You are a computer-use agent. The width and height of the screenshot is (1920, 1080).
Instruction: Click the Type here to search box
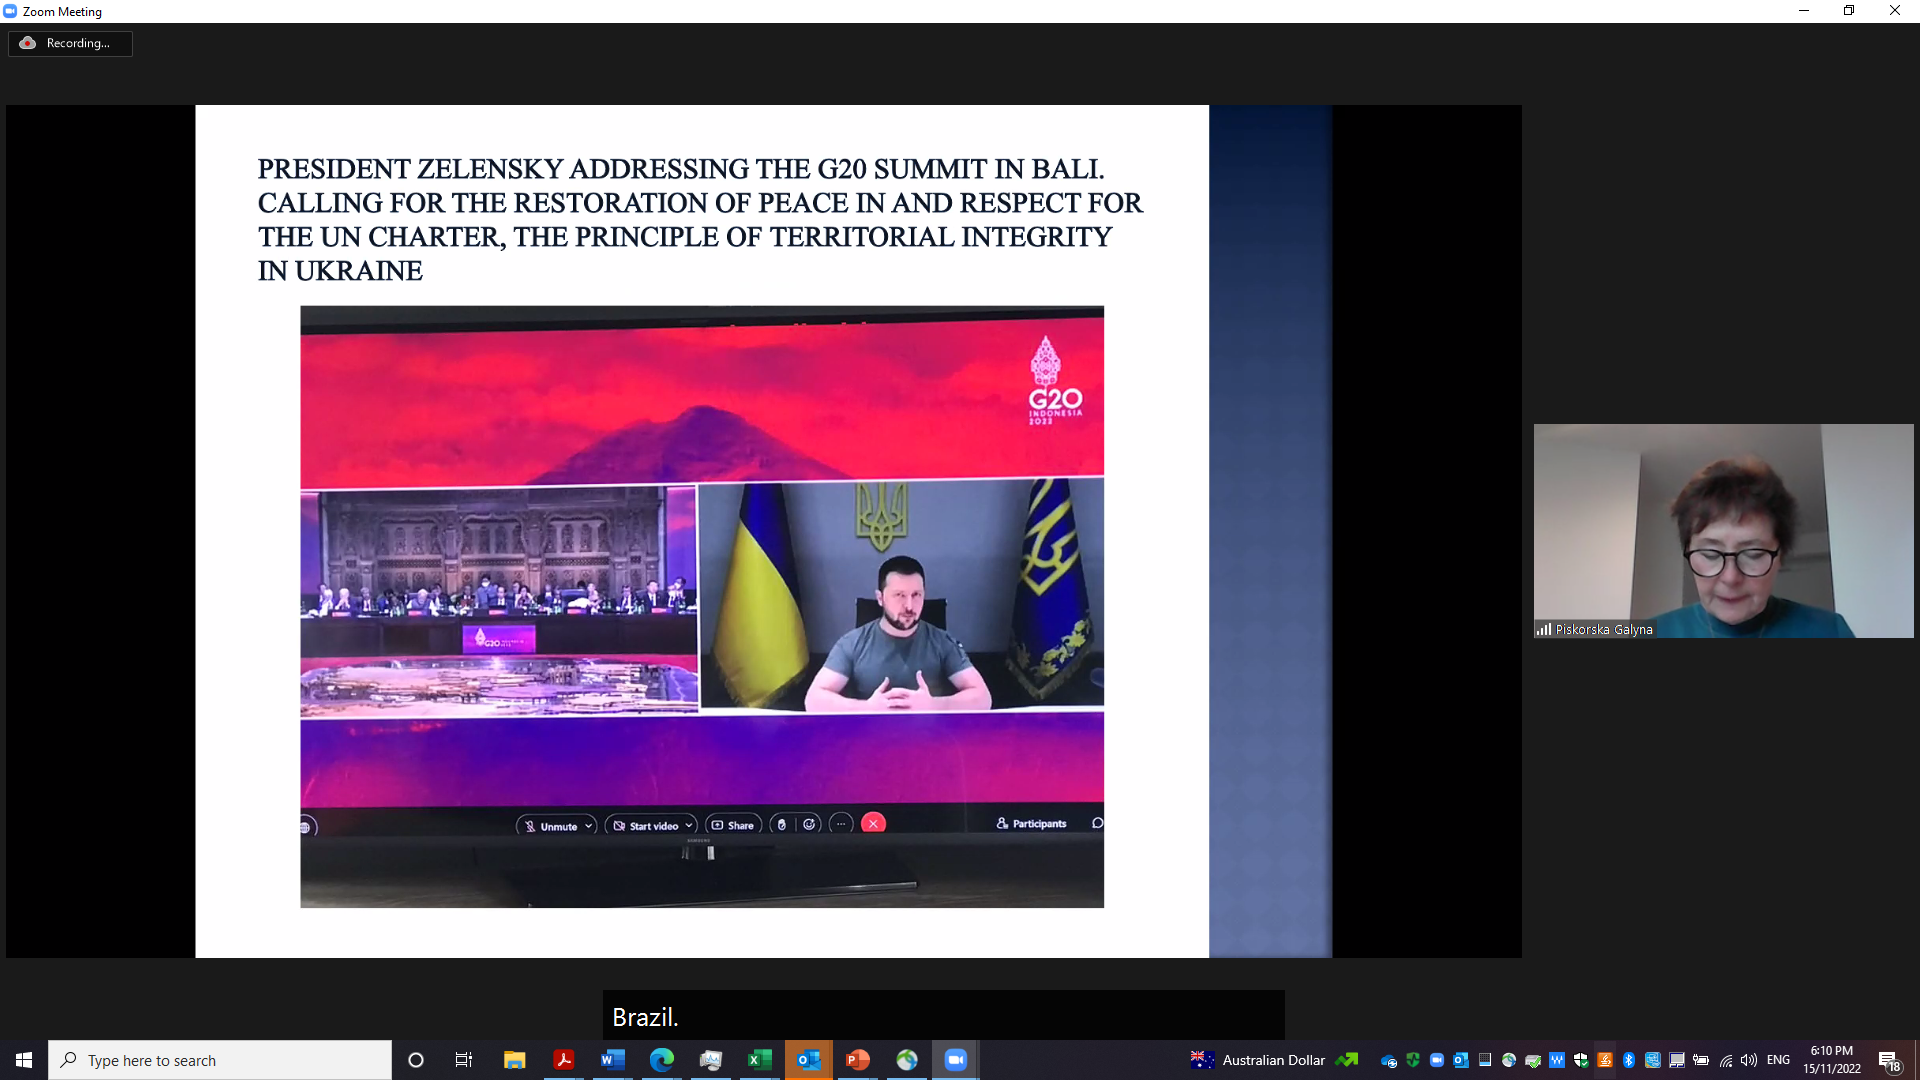(220, 1060)
